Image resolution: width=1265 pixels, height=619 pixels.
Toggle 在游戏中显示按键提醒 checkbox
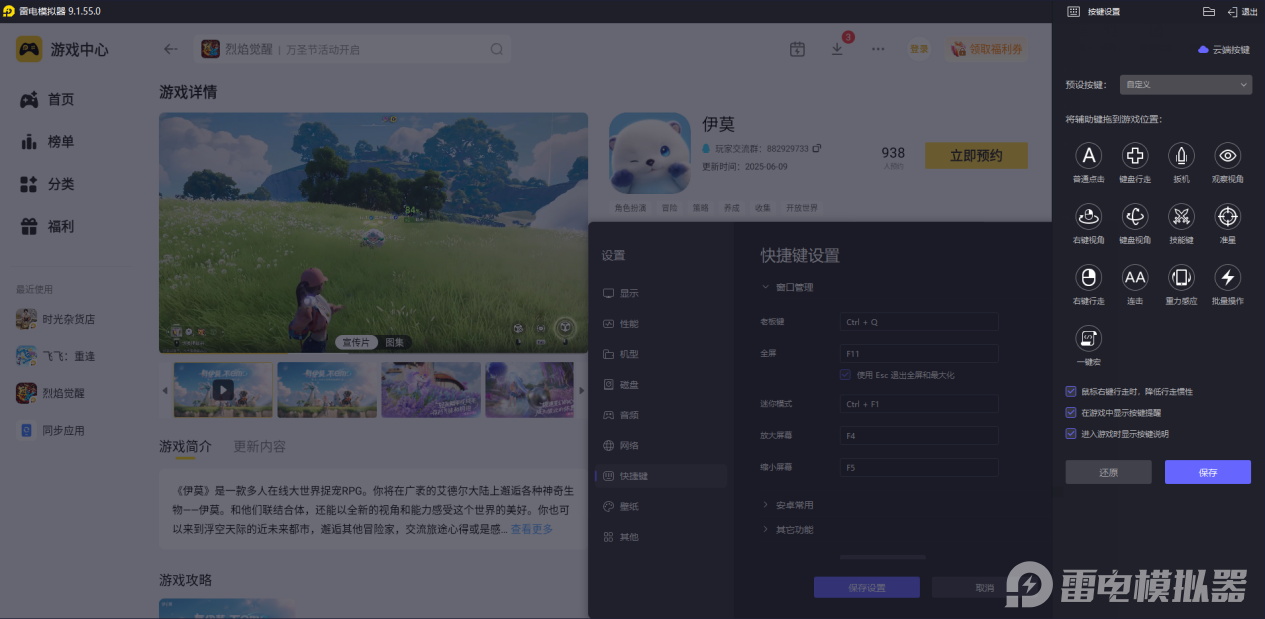click(x=1071, y=412)
